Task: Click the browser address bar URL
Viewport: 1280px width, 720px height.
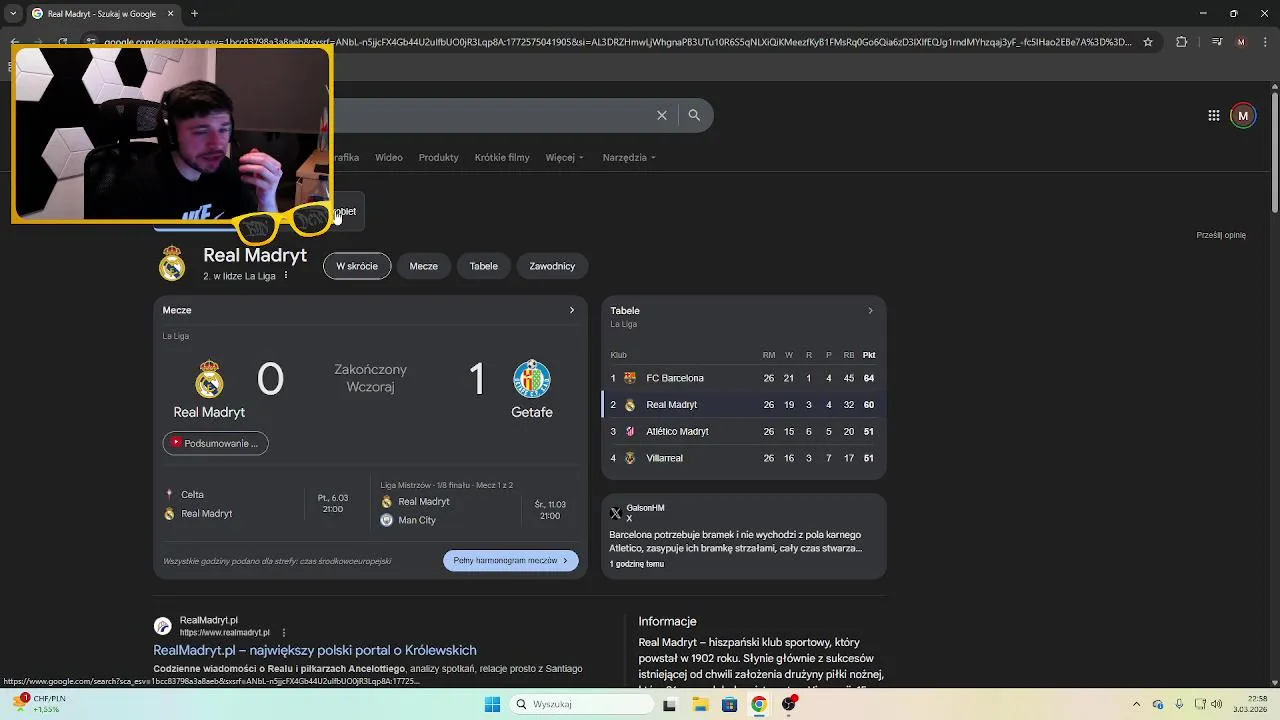Action: (x=618, y=42)
